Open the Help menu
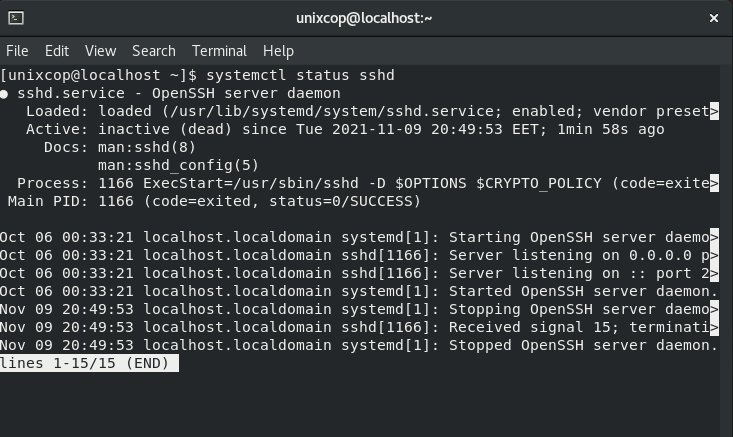733x437 pixels. click(278, 50)
